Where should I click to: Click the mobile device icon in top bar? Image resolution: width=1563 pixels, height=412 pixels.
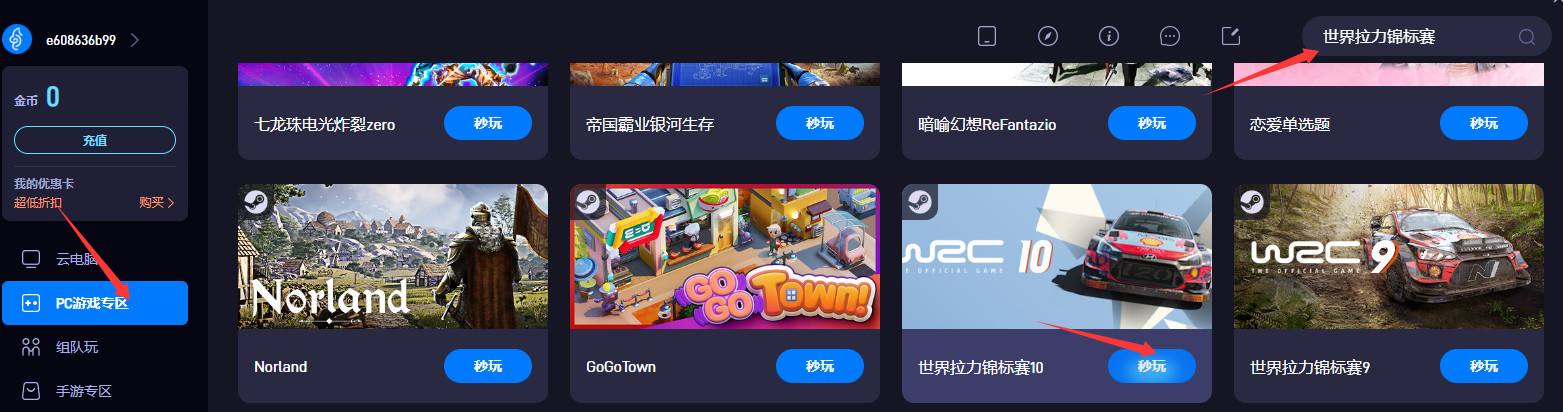click(x=987, y=36)
